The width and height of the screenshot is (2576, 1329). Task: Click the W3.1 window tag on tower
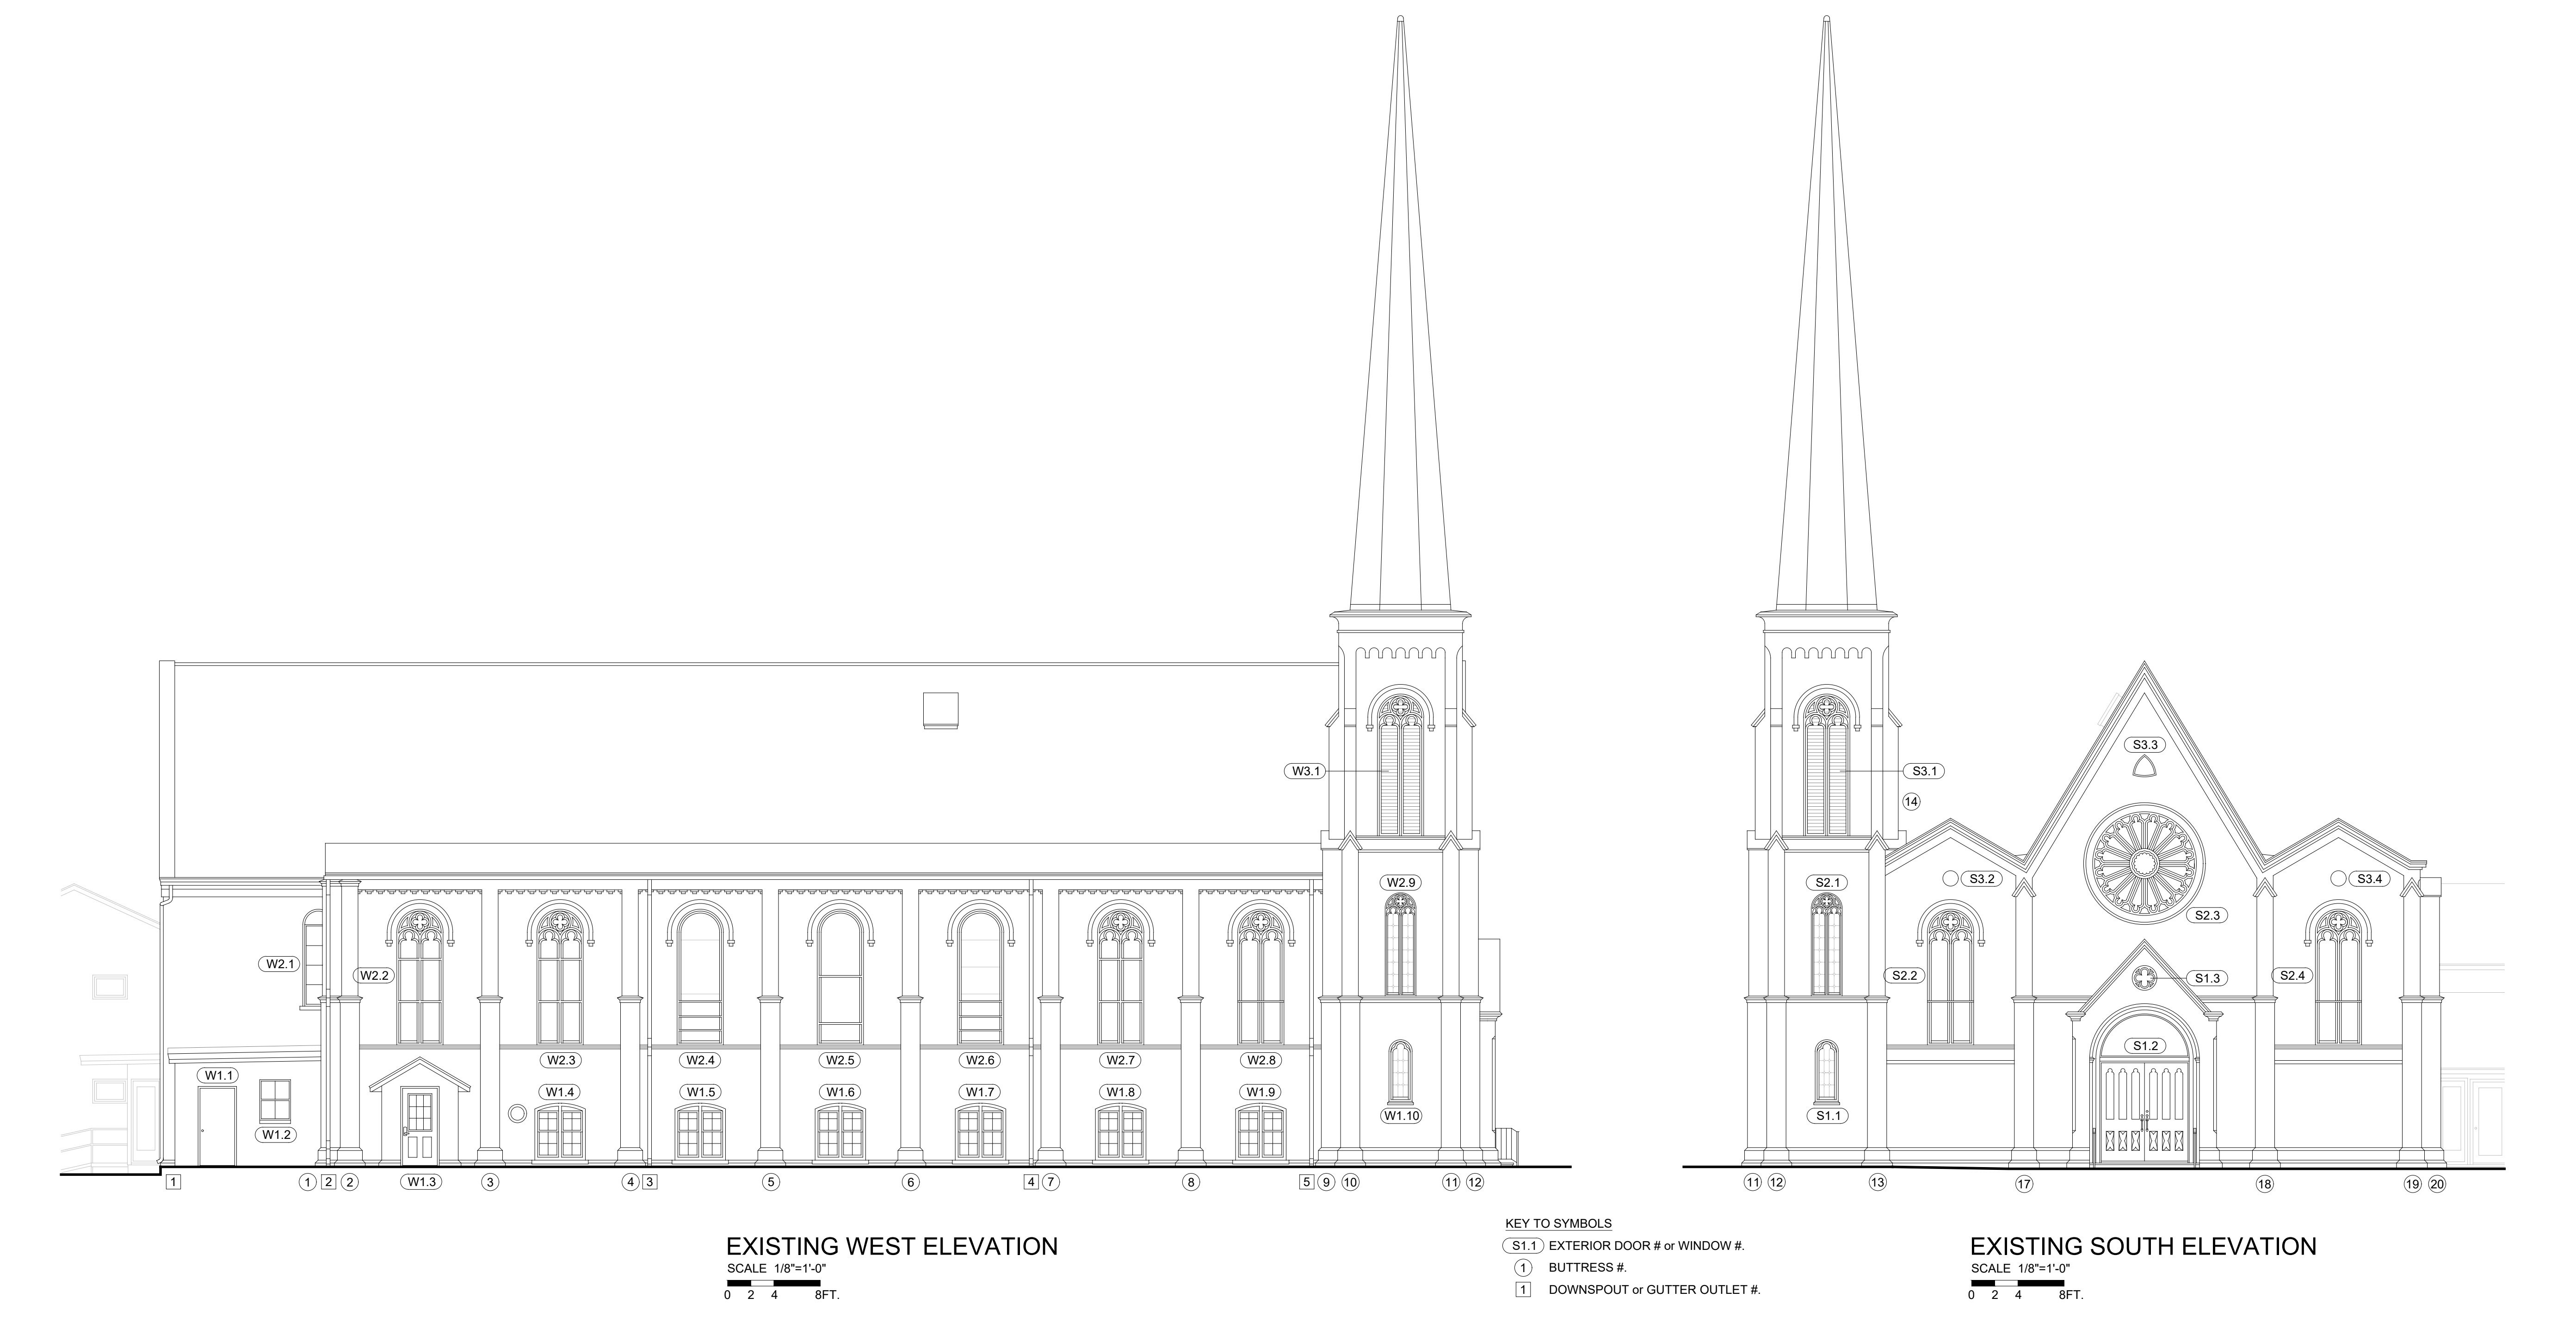[x=1306, y=771]
